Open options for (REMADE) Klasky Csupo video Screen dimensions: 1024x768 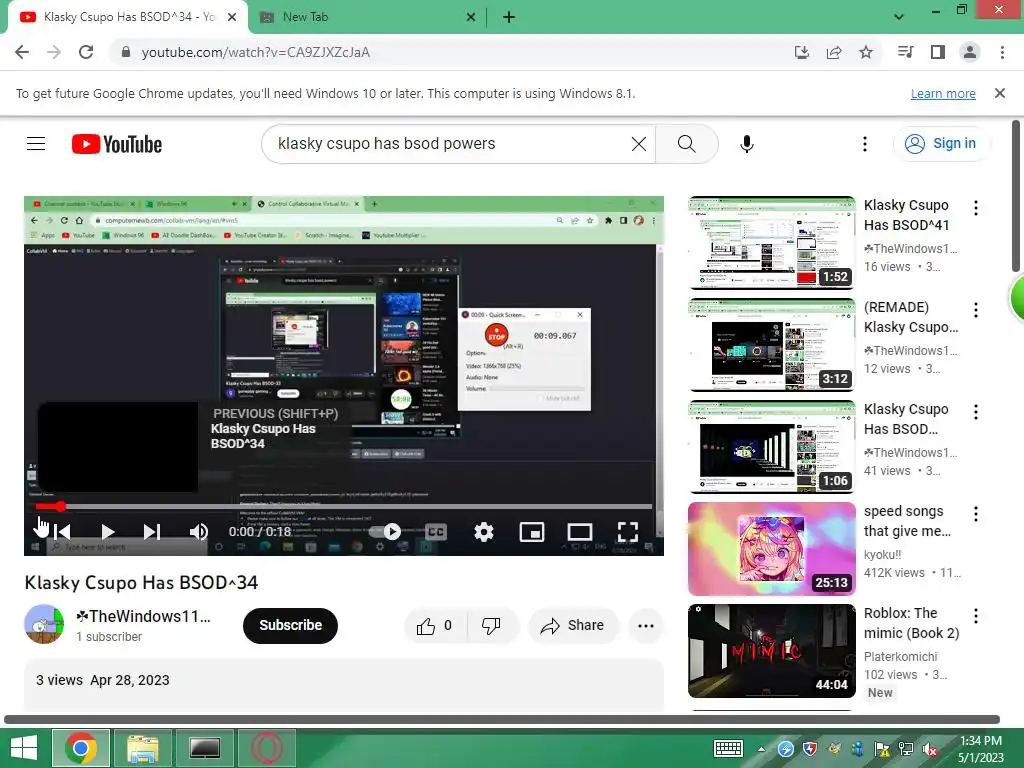point(976,310)
